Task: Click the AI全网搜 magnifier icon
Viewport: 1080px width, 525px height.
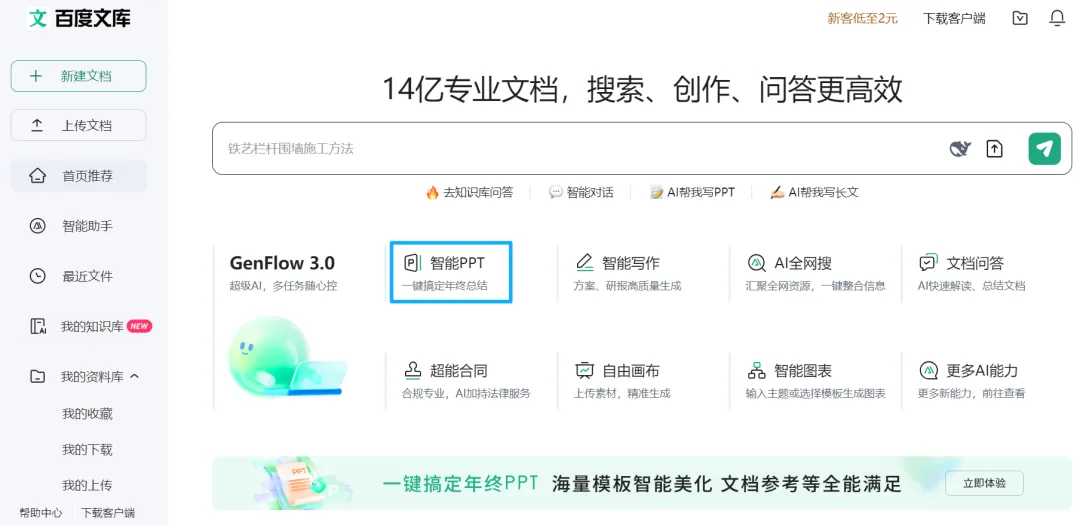Action: (x=756, y=262)
